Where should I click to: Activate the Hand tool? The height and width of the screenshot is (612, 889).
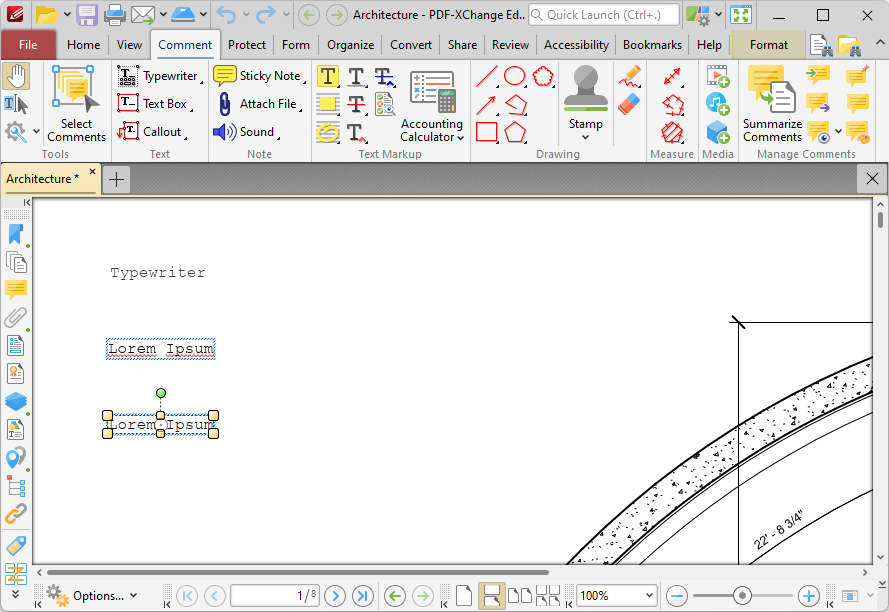(16, 76)
